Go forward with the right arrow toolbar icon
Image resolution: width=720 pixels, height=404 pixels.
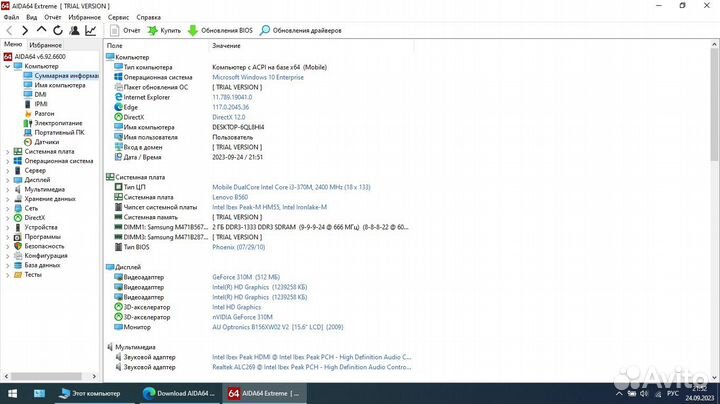(25, 31)
